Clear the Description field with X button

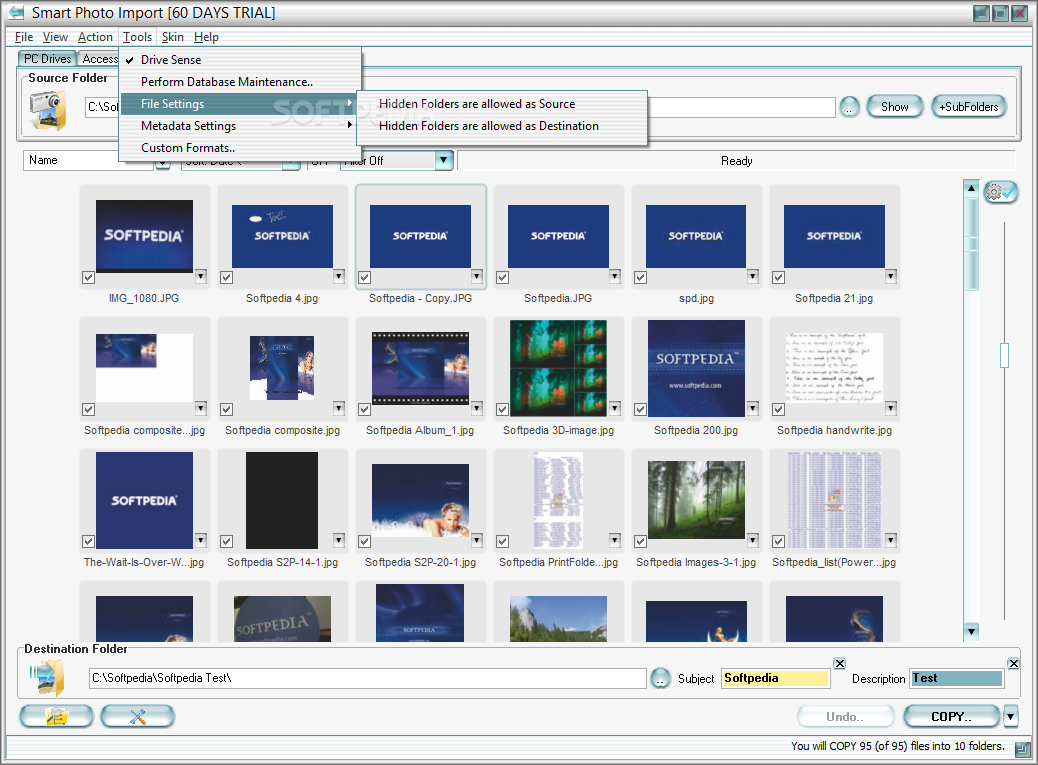pyautogui.click(x=1014, y=663)
